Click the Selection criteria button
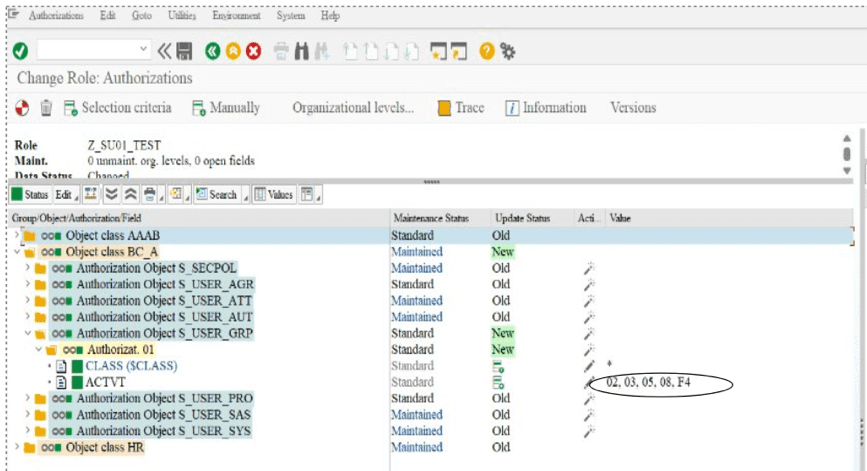Viewport: 867px width, 471px height. (x=117, y=108)
